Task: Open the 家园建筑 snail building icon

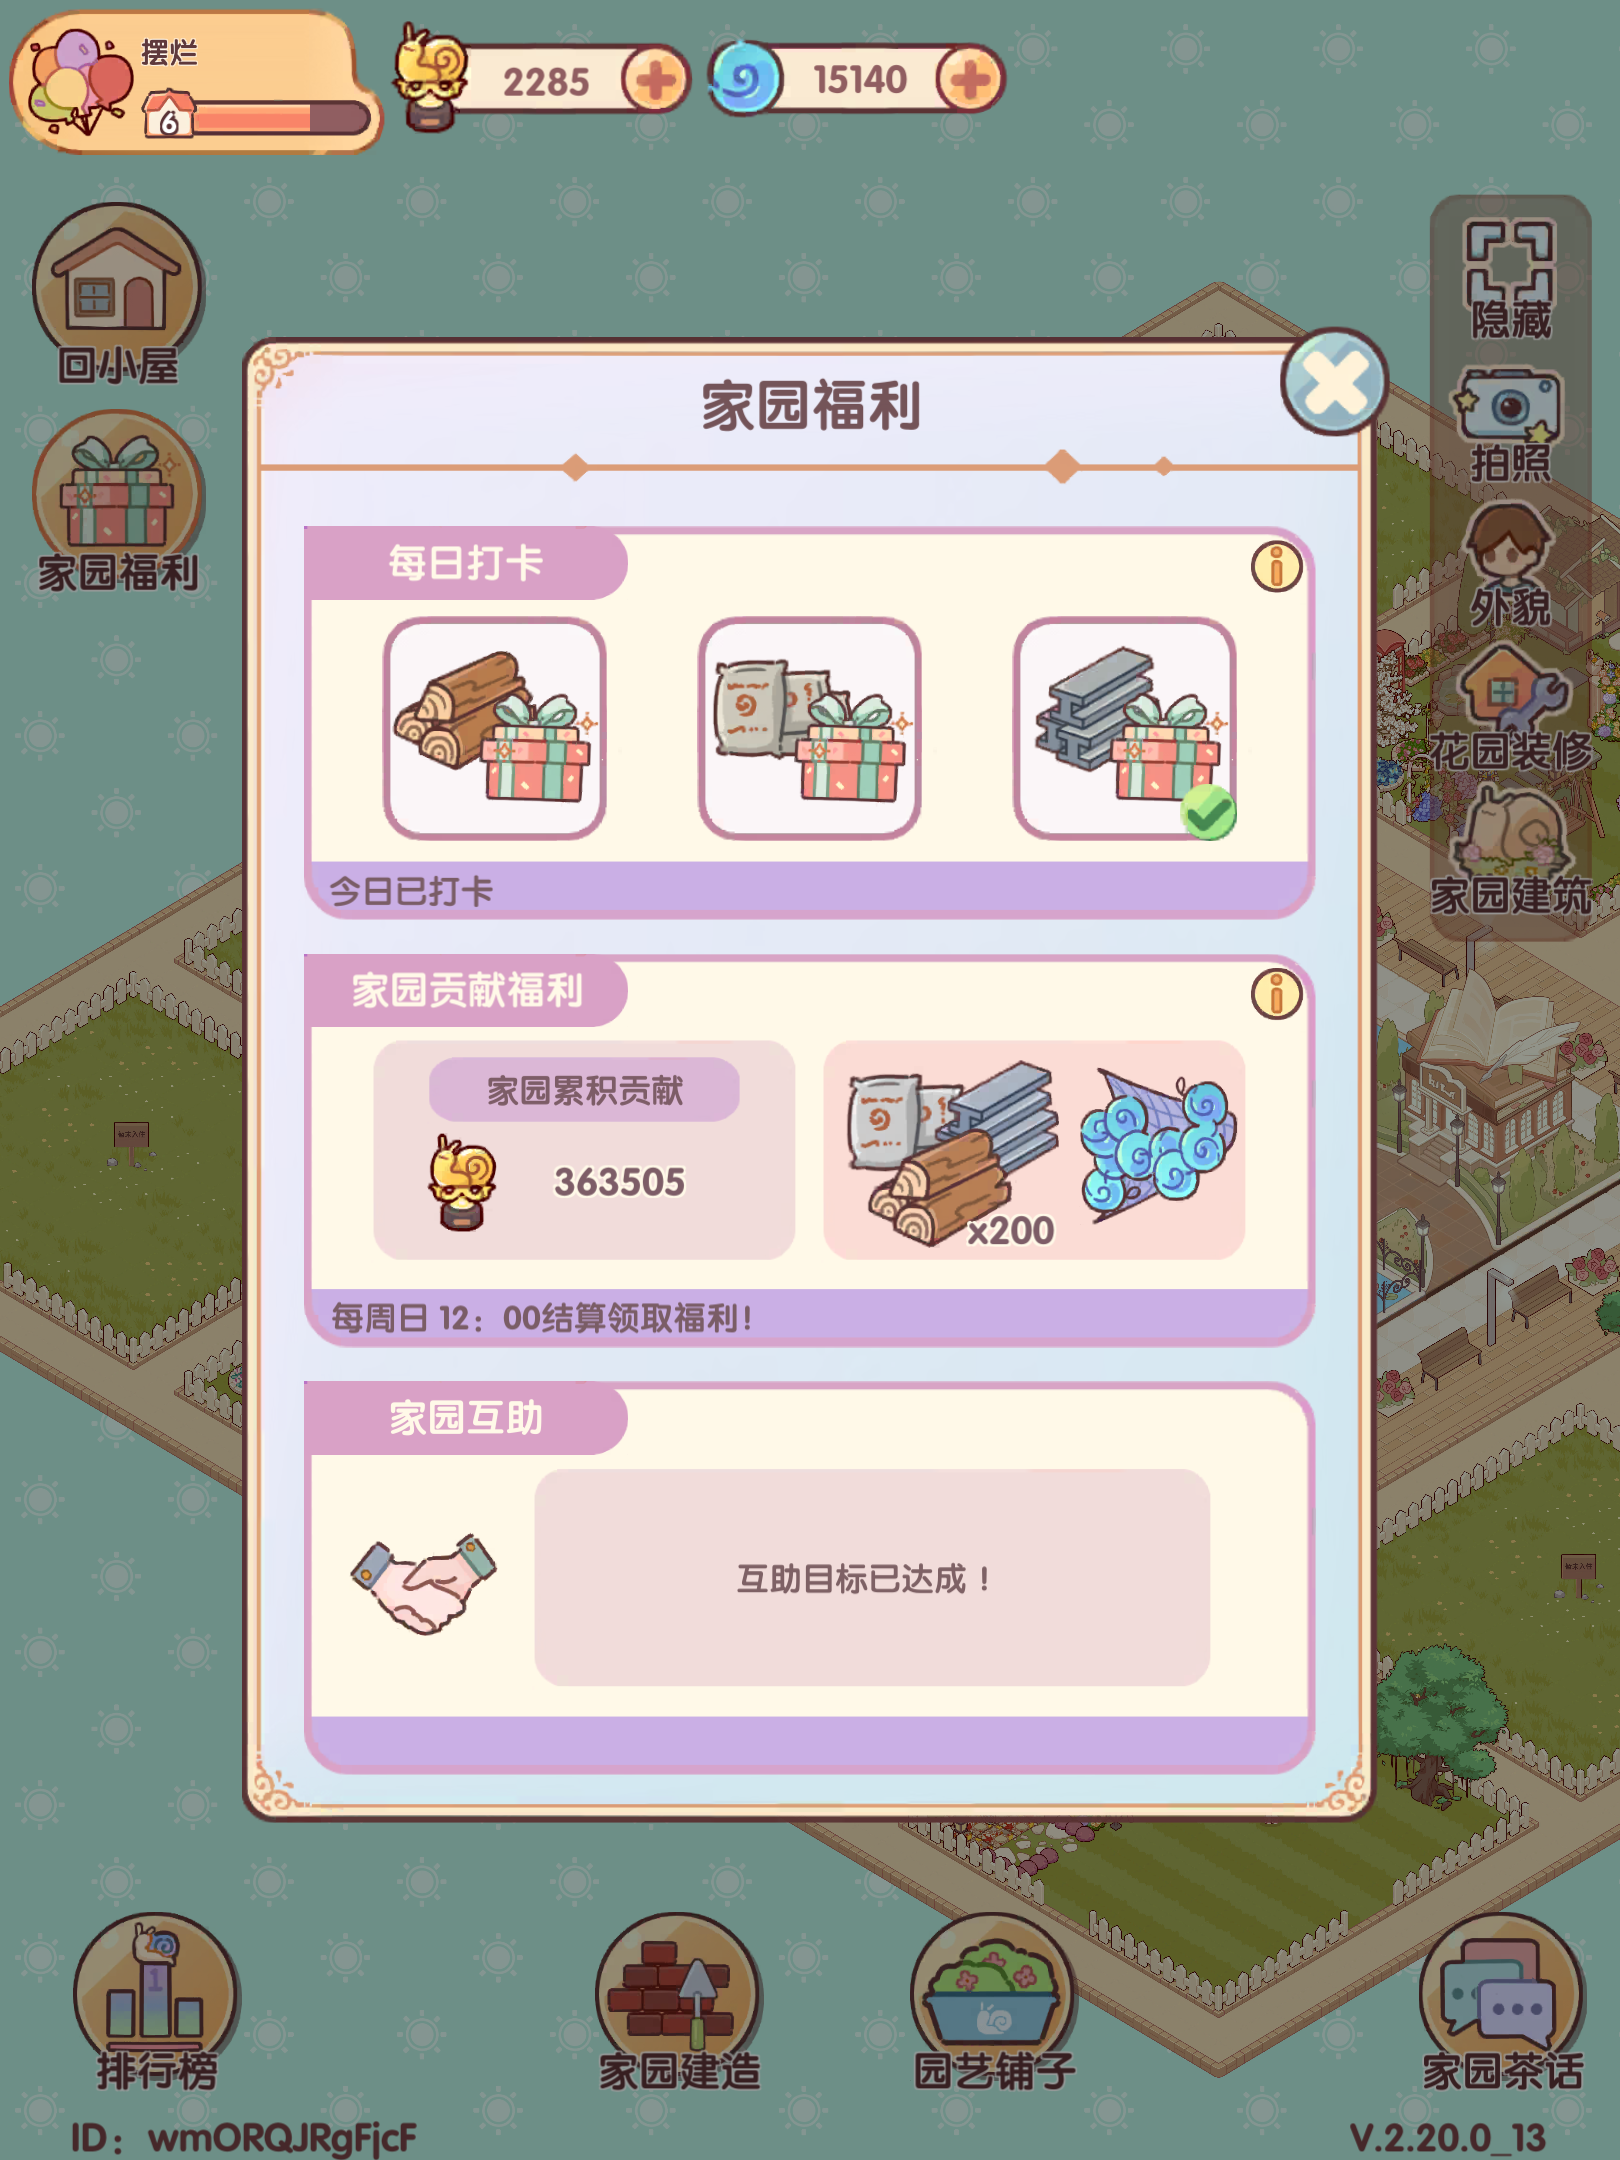Action: pyautogui.click(x=1509, y=852)
